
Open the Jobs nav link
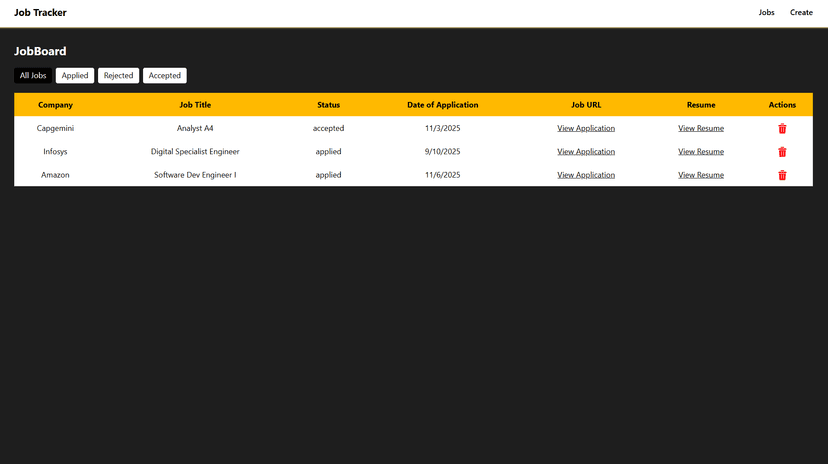click(x=766, y=12)
